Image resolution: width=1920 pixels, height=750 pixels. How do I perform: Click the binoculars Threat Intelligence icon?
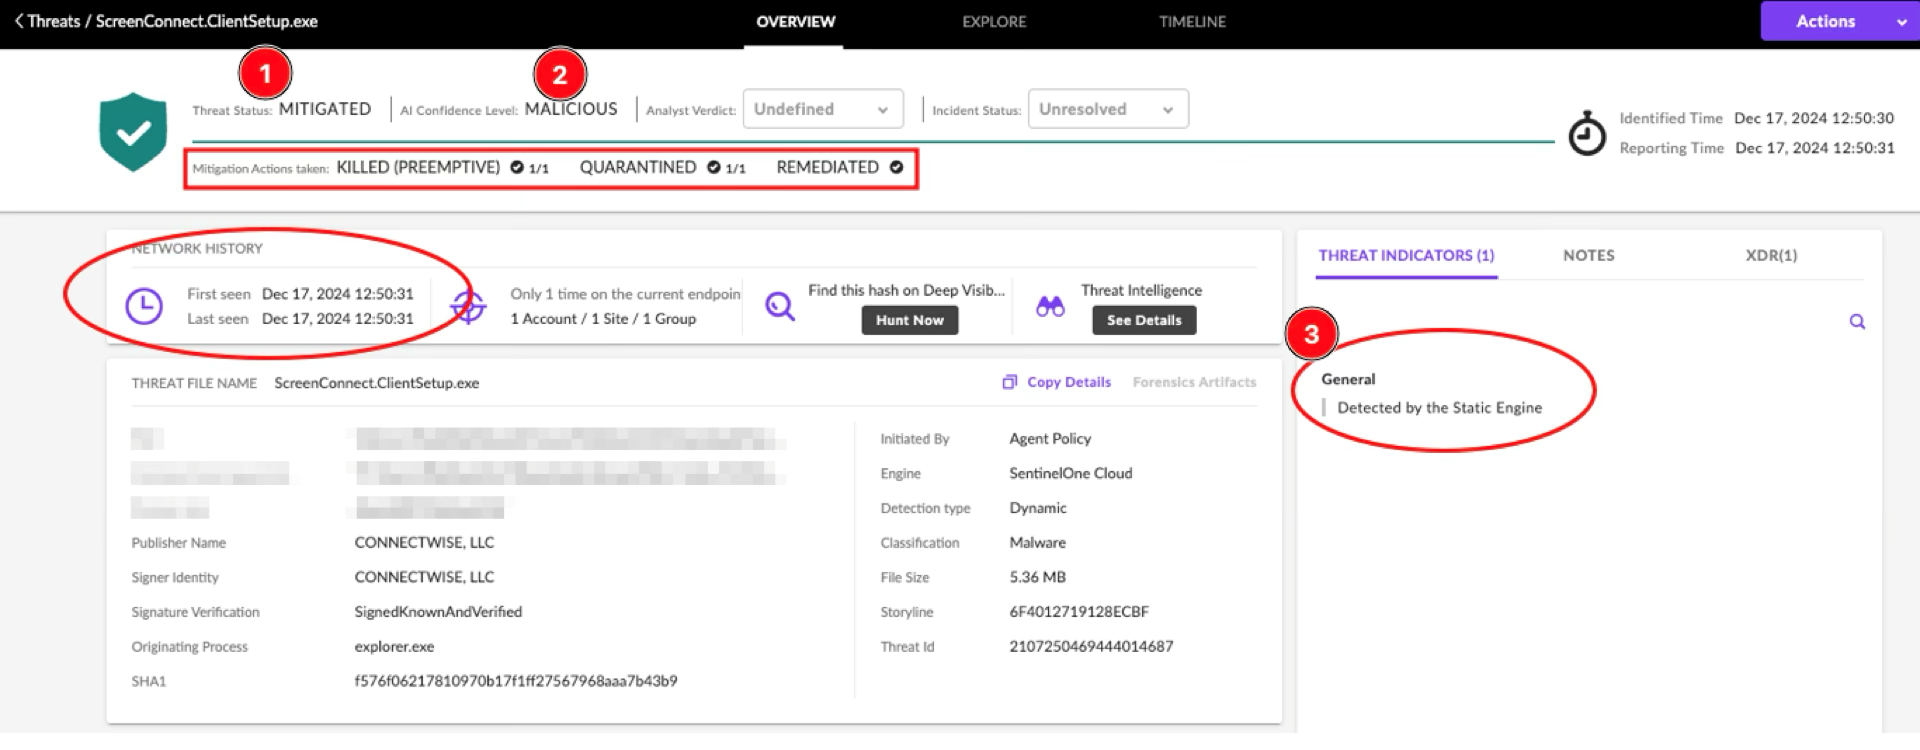coord(1050,307)
